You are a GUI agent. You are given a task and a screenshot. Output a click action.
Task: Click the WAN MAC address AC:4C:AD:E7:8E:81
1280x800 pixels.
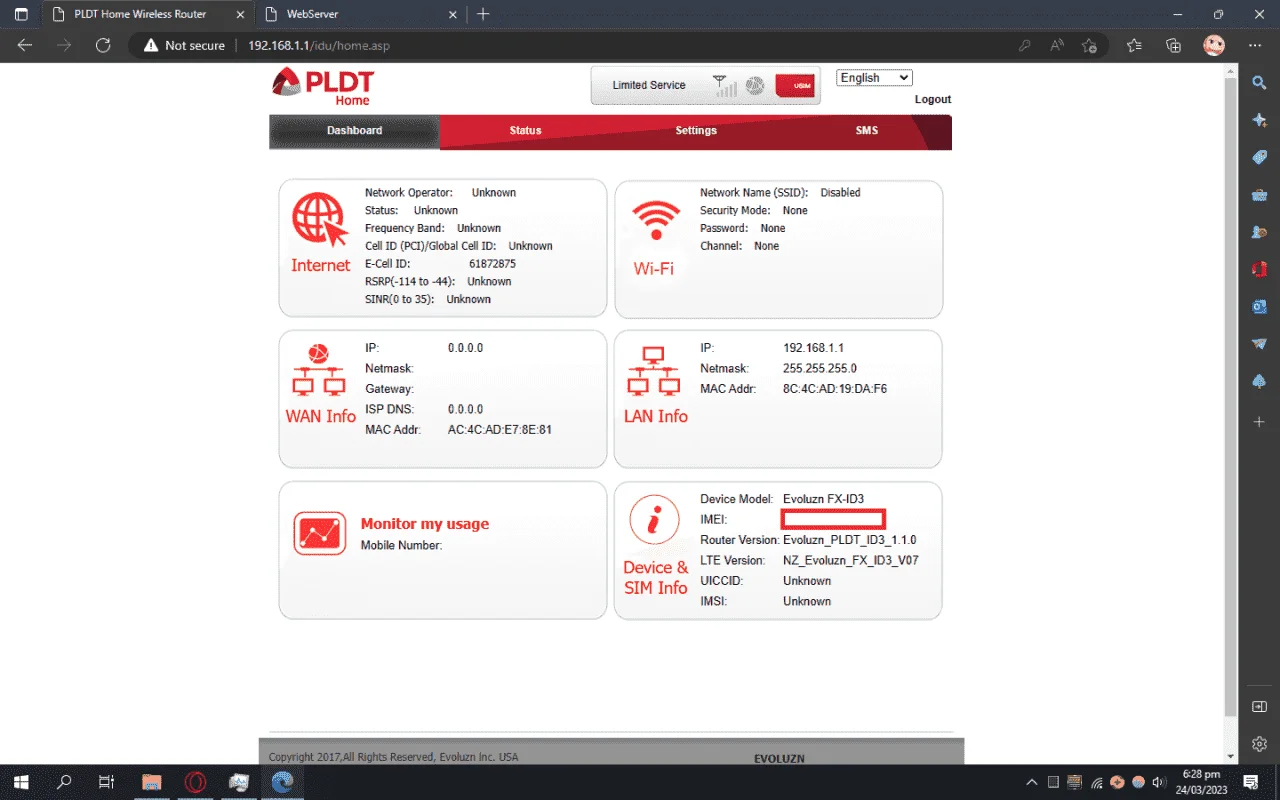(500, 430)
